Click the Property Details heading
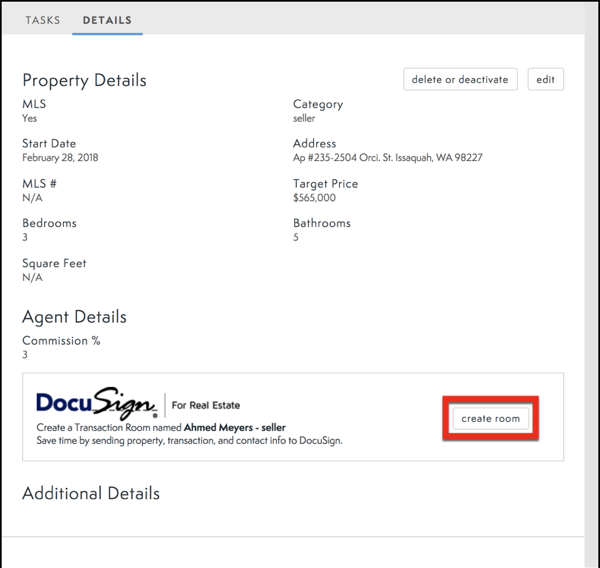600x568 pixels. click(x=84, y=80)
